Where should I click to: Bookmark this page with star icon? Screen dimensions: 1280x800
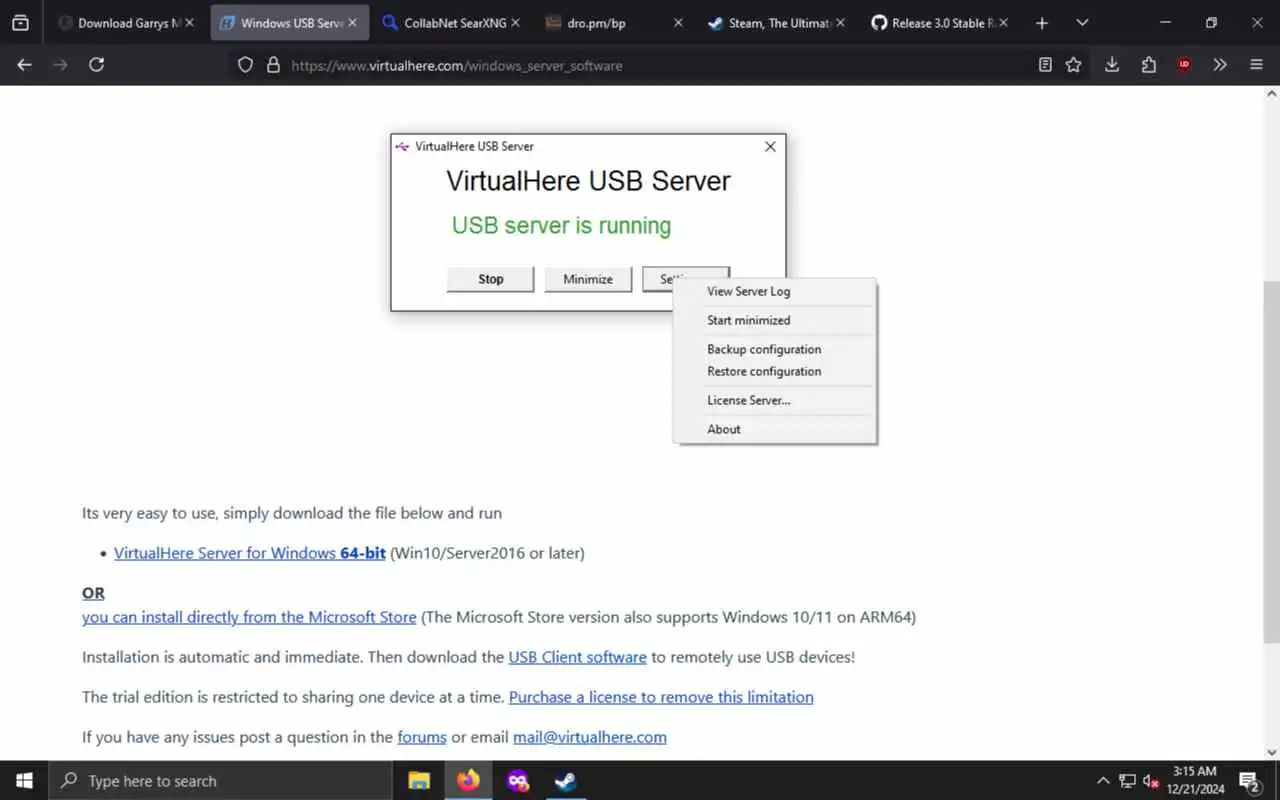click(x=1073, y=65)
